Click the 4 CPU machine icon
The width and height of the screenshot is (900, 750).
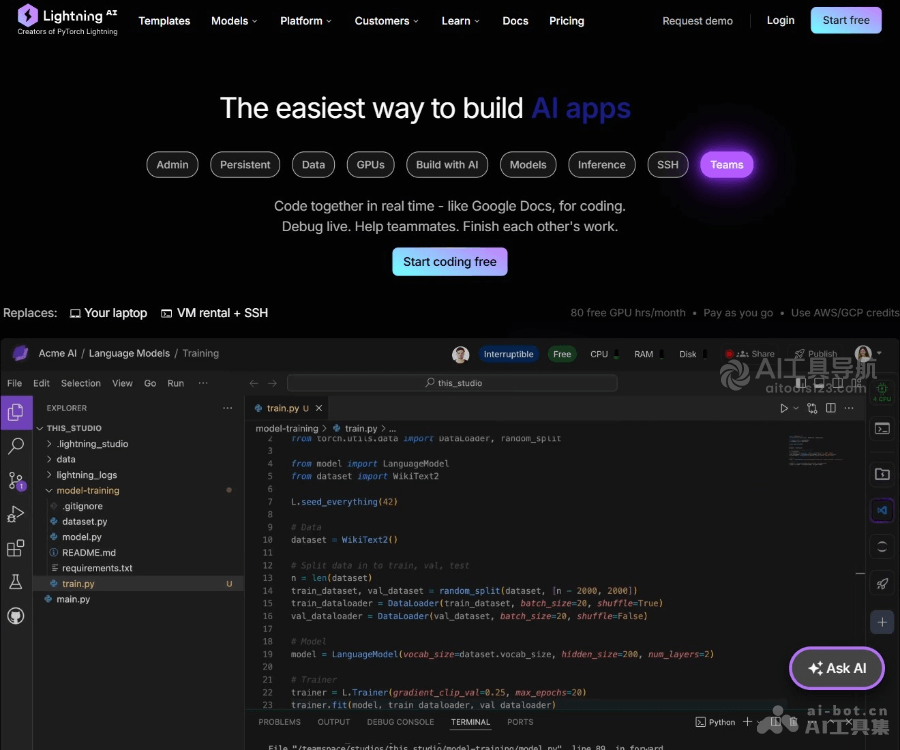tap(882, 392)
